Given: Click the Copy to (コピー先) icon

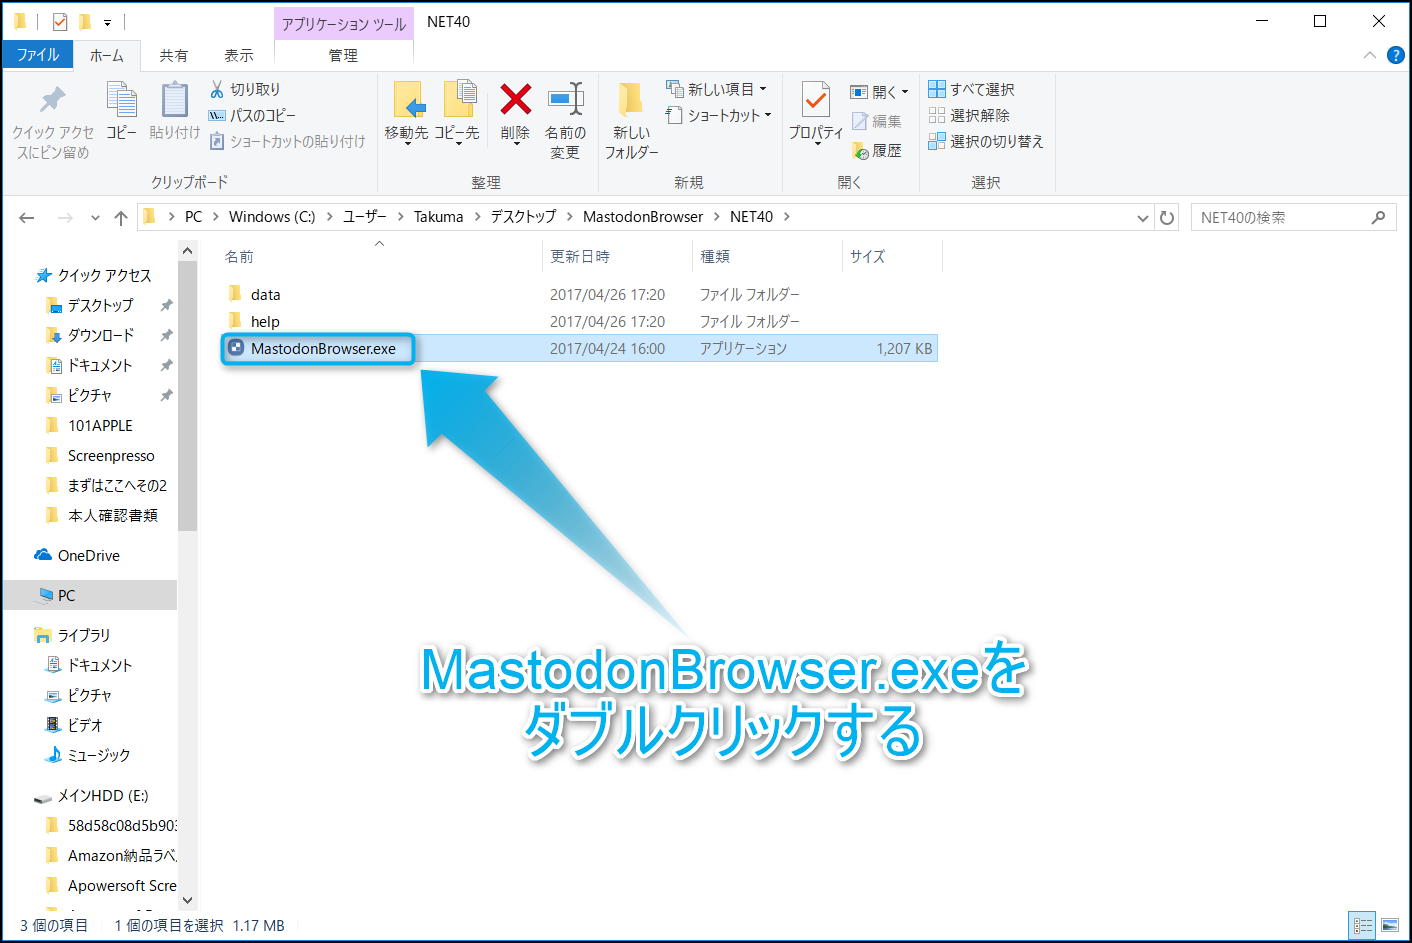Looking at the screenshot, I should [x=458, y=101].
